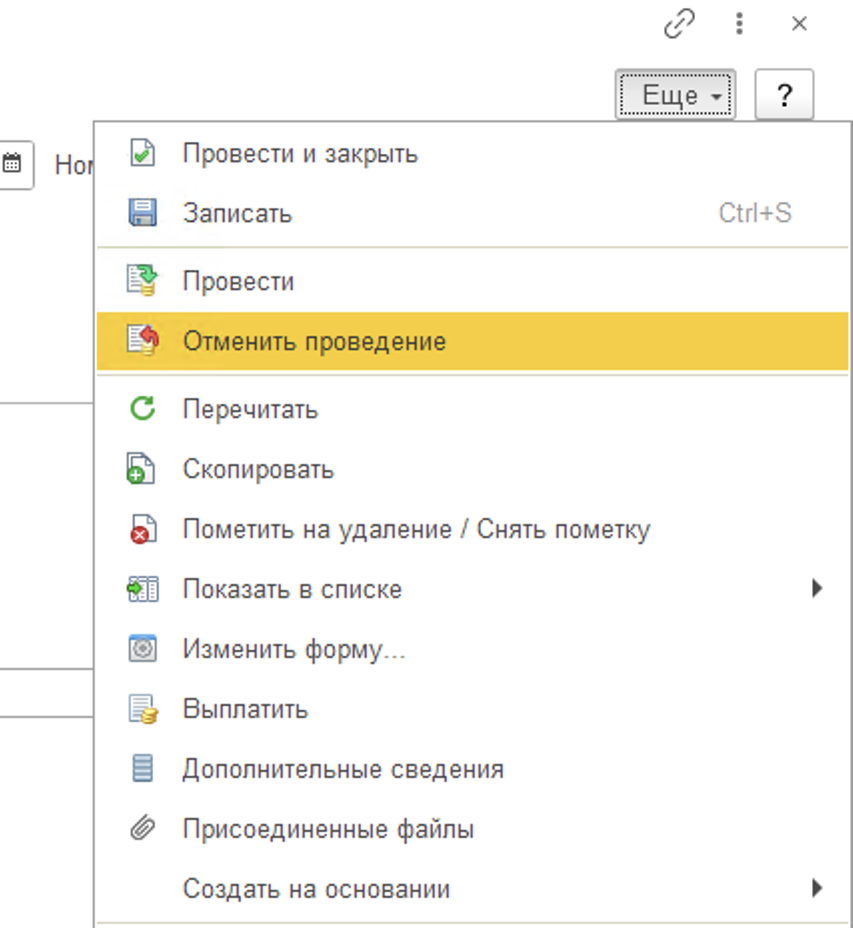
Task: Select Перечитать in the menu
Action: [x=472, y=410]
